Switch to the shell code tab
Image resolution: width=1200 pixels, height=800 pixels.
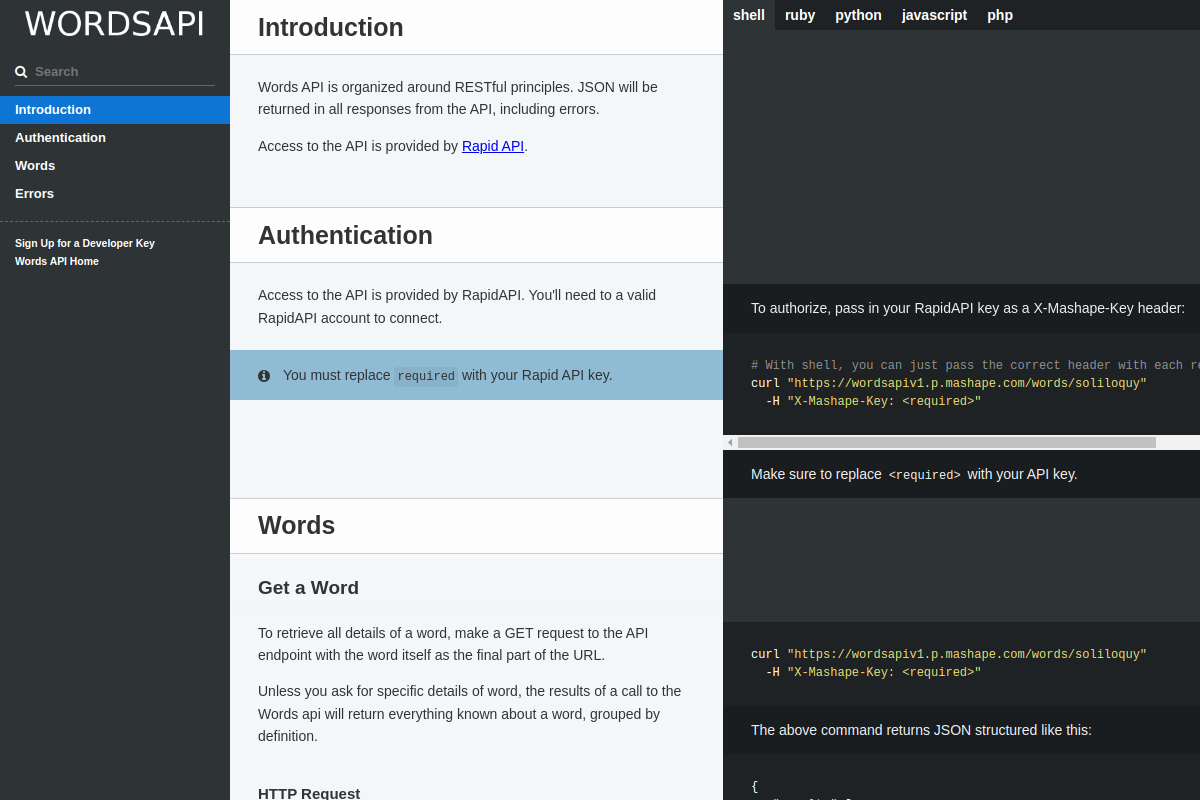click(x=749, y=15)
